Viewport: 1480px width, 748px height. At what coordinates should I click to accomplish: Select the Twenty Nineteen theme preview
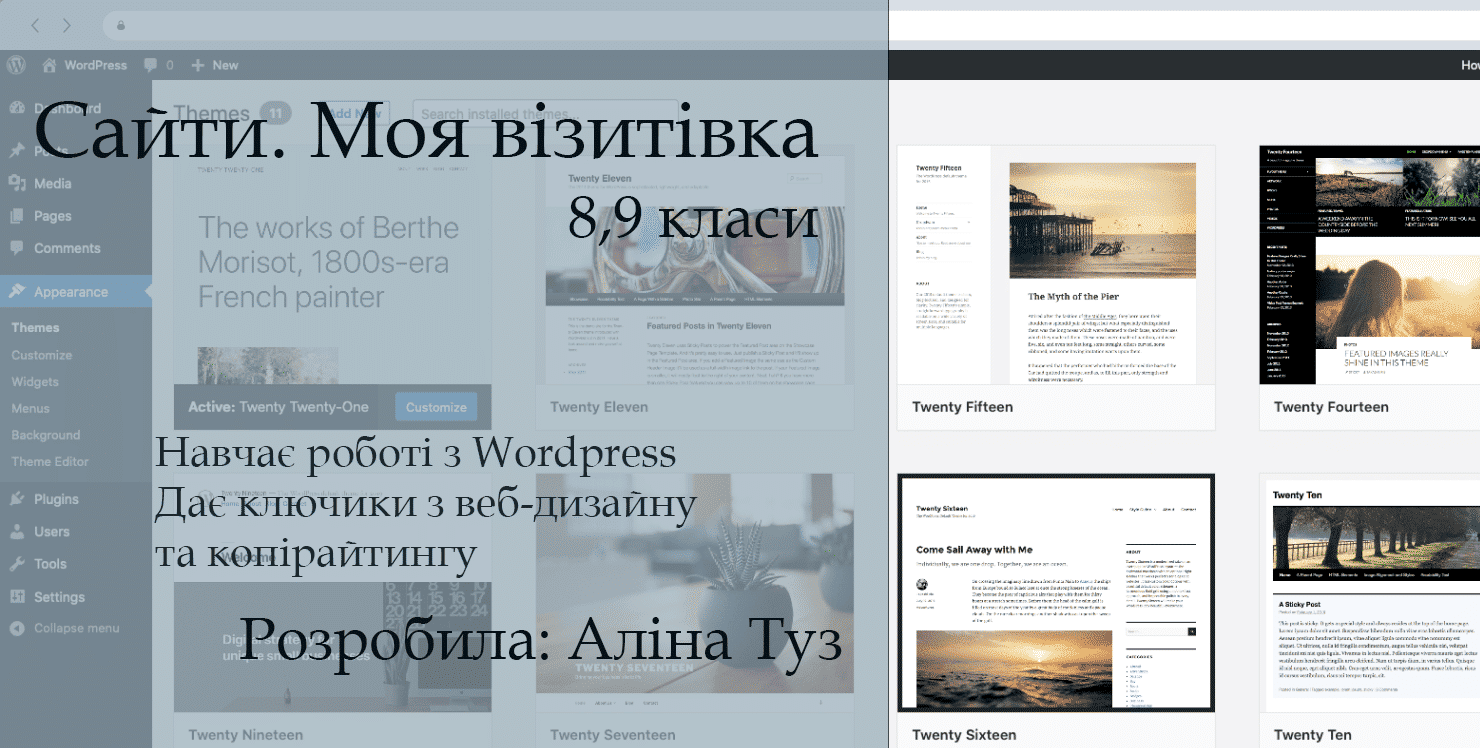coord(333,593)
